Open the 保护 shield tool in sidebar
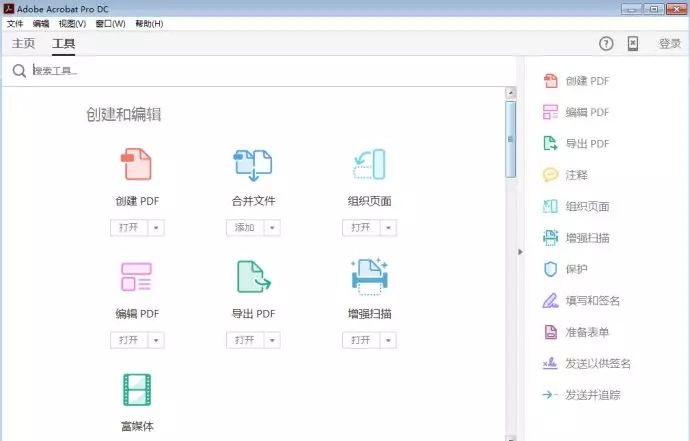The image size is (690, 441). [x=551, y=269]
